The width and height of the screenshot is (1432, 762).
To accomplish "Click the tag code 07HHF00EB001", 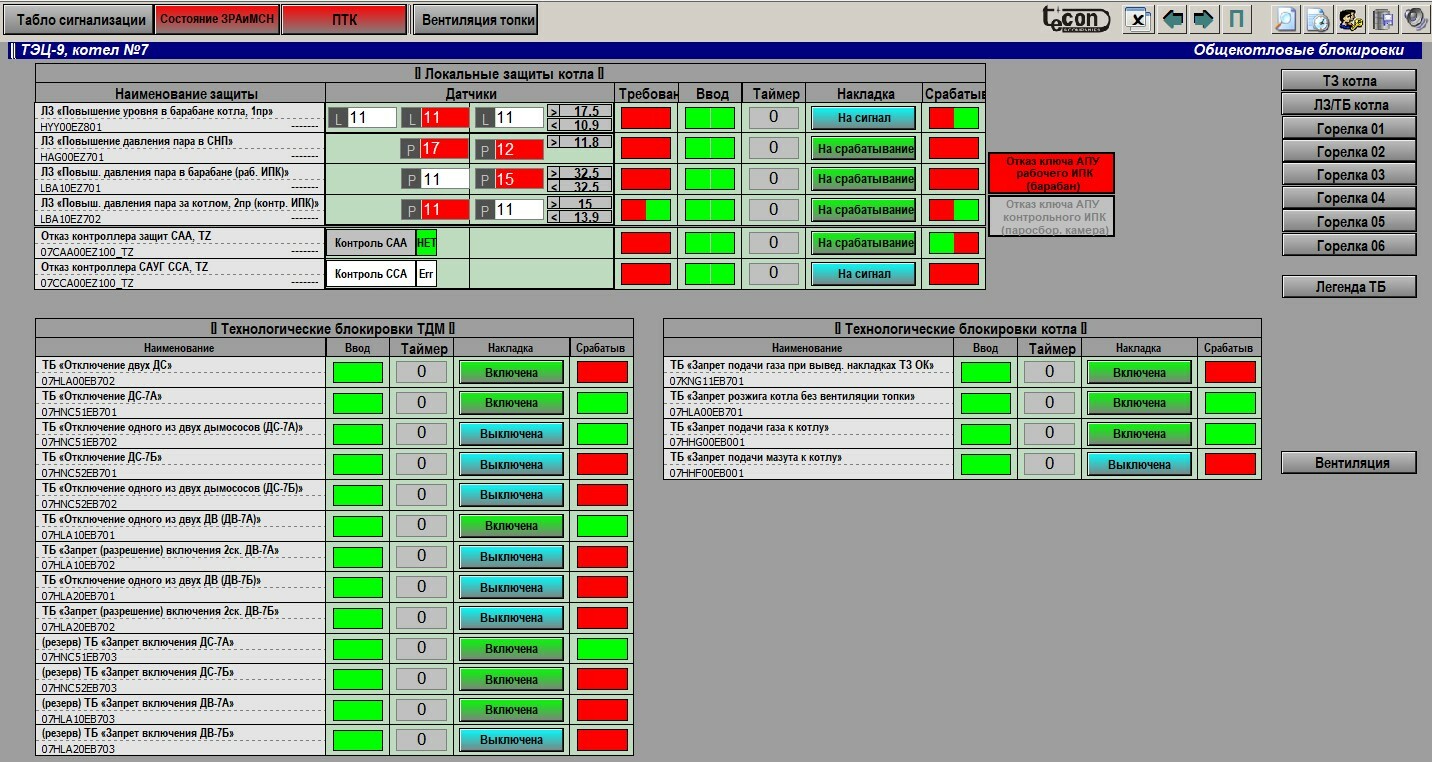I will pos(706,473).
